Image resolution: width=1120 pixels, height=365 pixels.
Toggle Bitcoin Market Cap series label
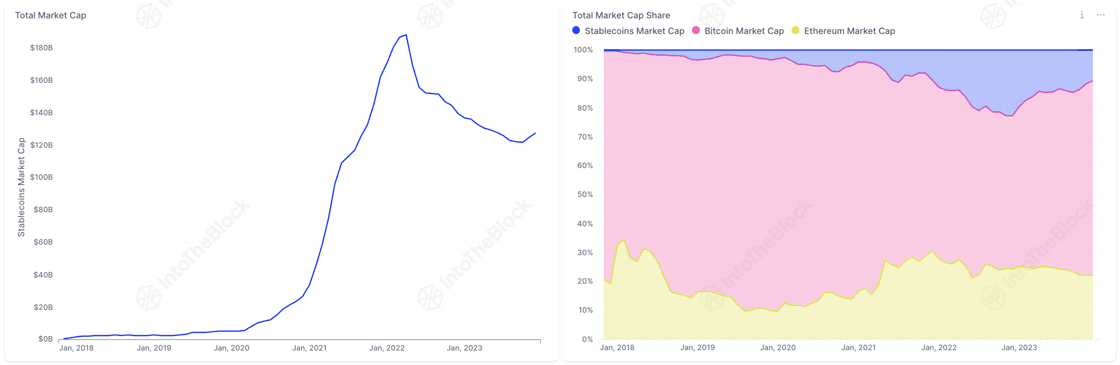pos(744,31)
